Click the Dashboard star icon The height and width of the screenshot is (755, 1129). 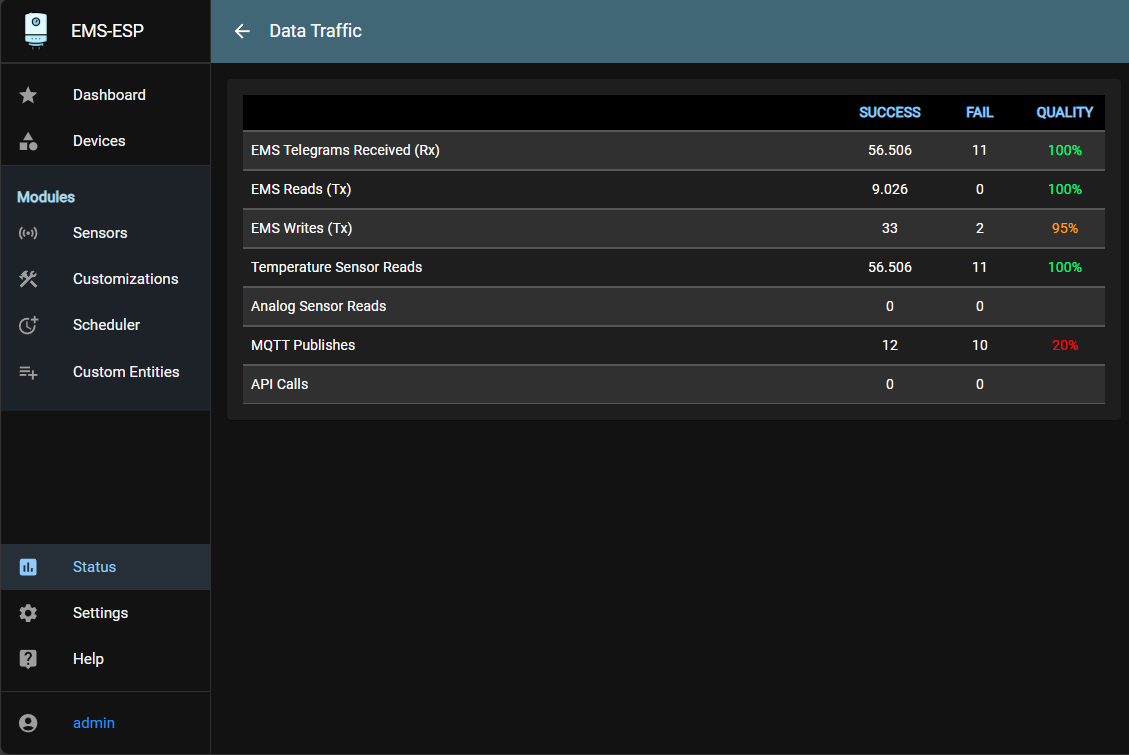coord(27,94)
